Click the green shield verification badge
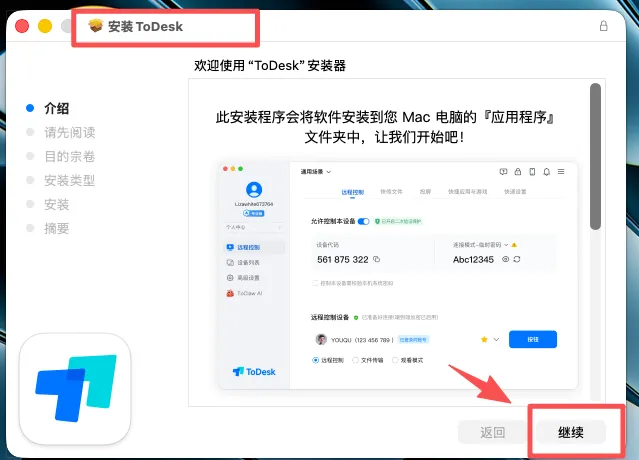 click(398, 221)
